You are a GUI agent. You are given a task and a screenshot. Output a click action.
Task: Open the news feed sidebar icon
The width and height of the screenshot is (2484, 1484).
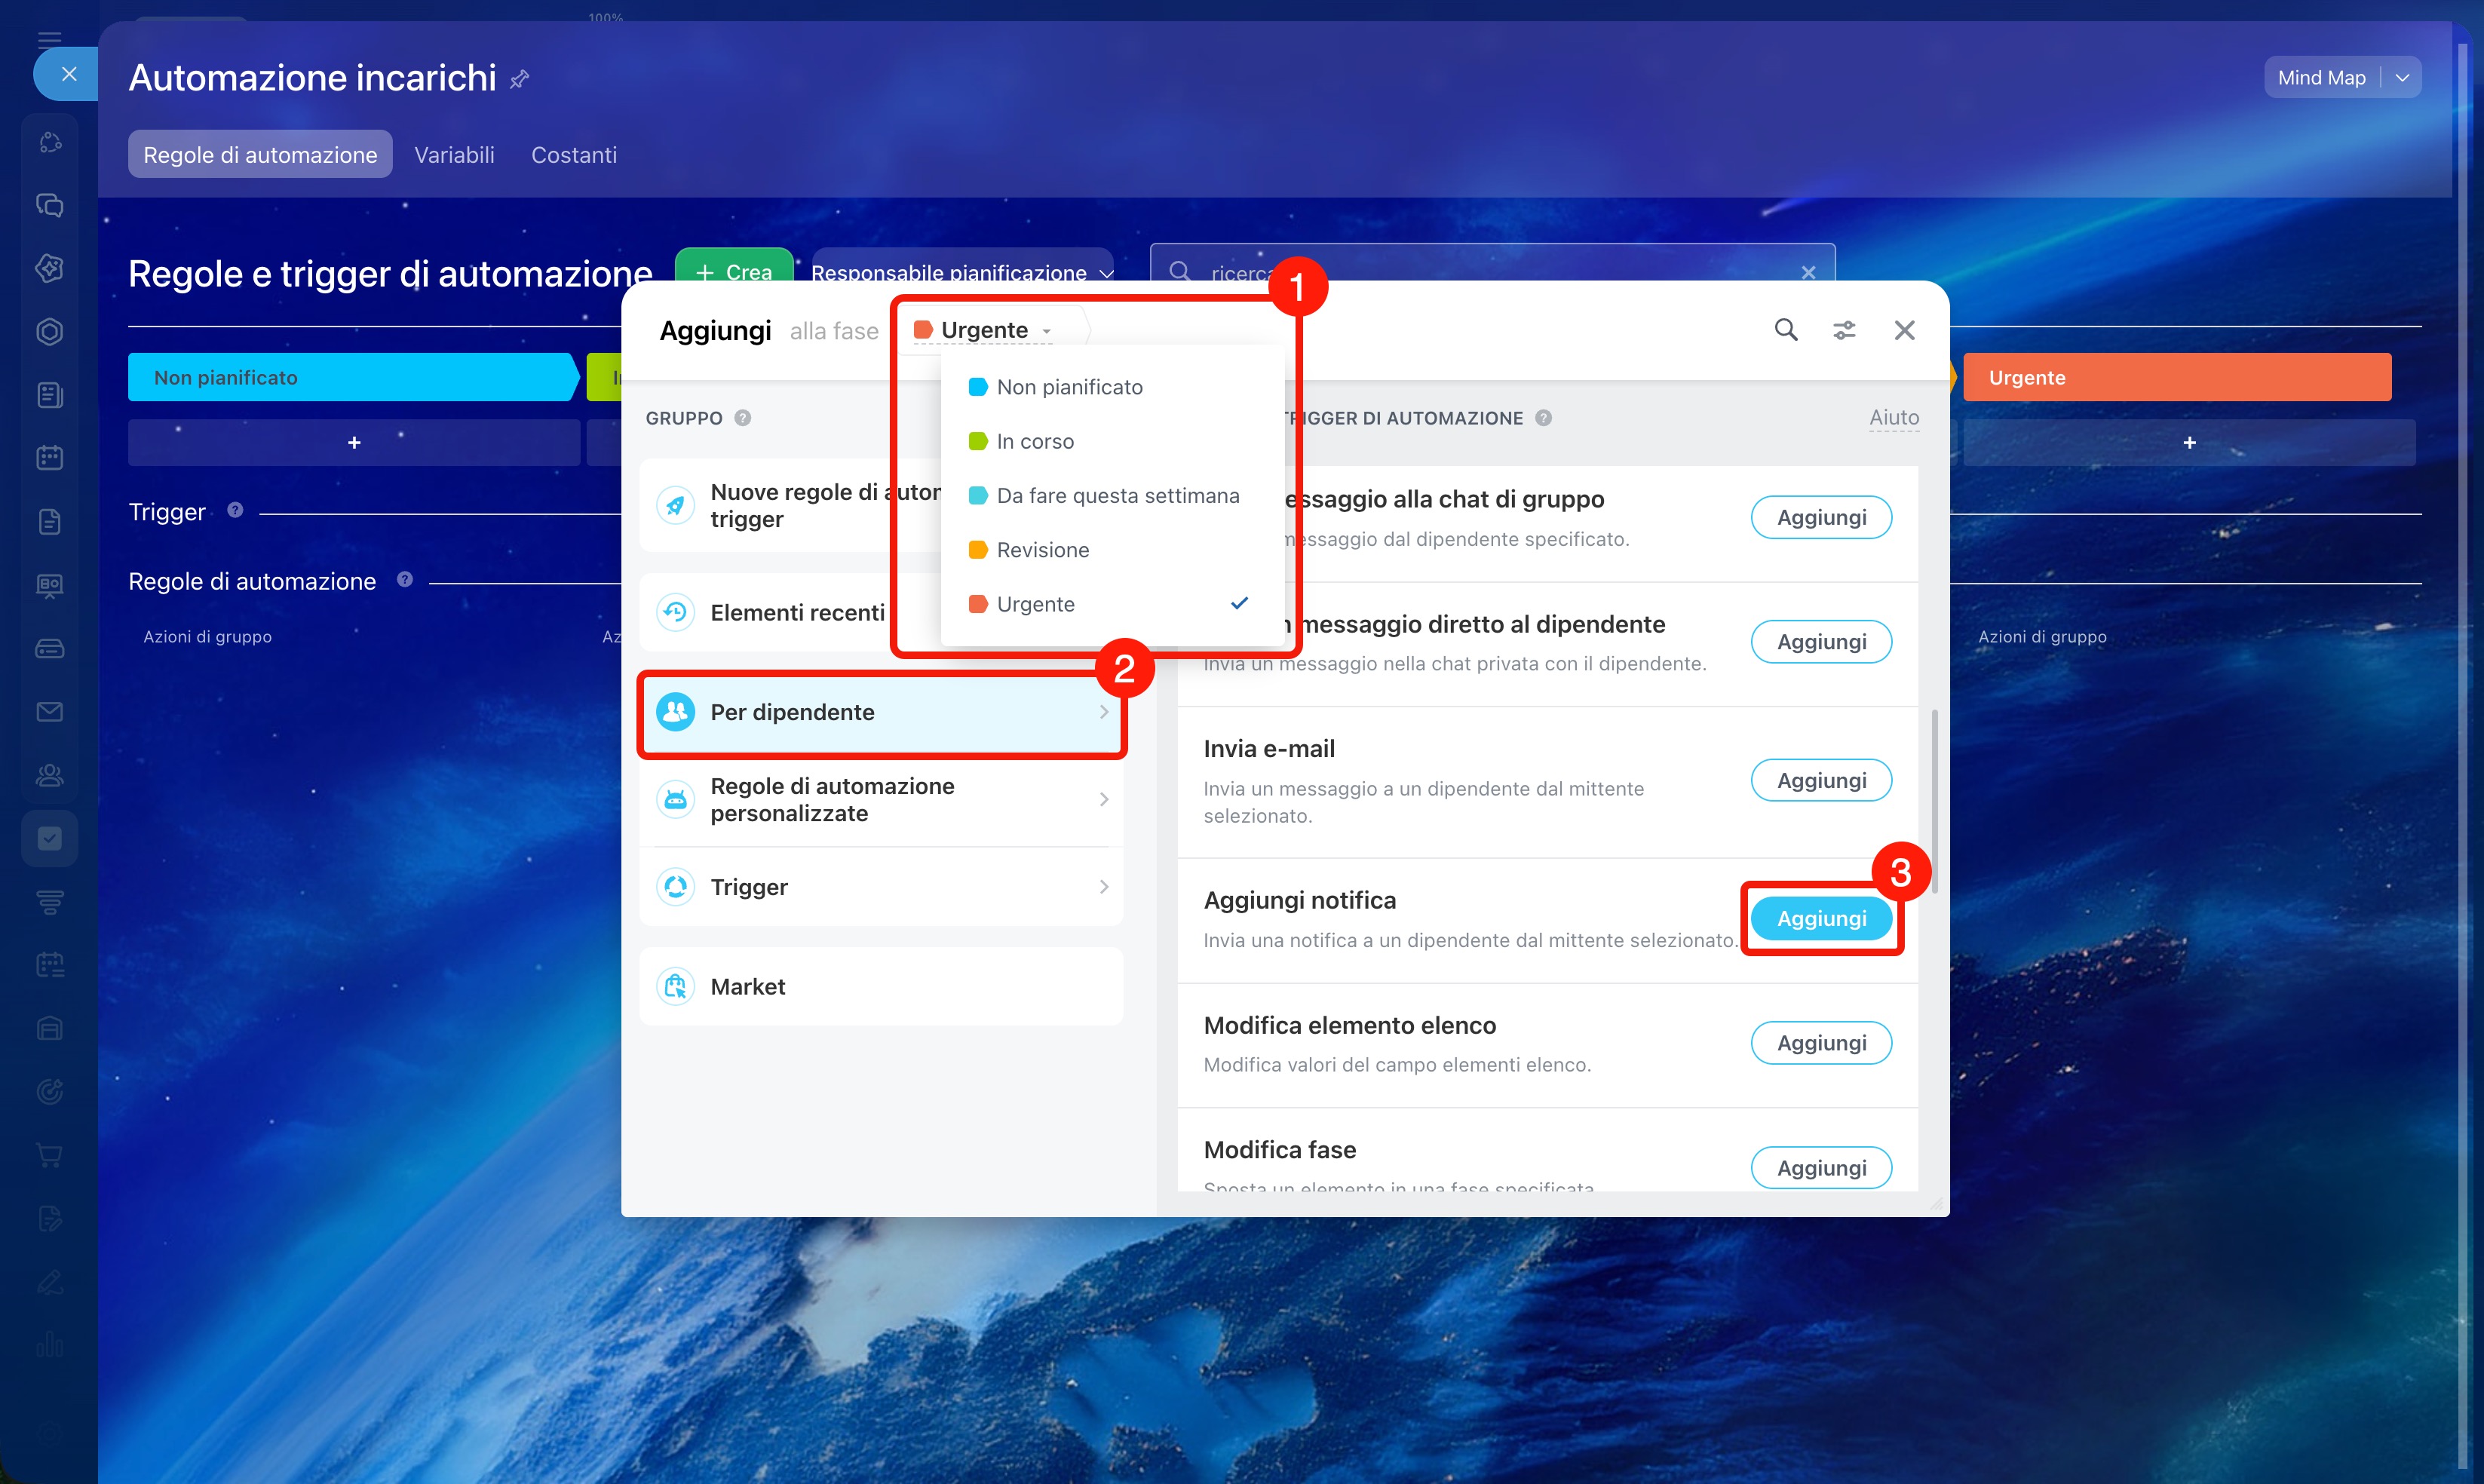click(50, 395)
